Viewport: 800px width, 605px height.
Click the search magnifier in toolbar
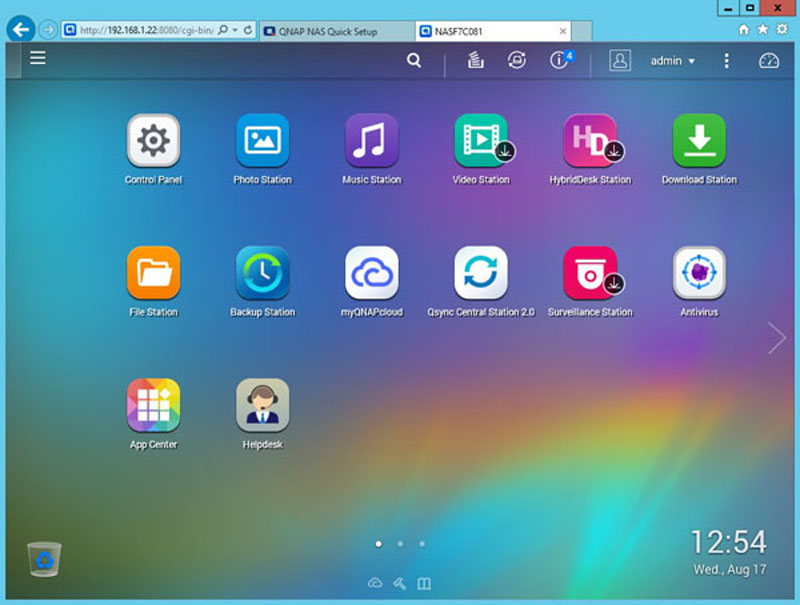point(414,61)
